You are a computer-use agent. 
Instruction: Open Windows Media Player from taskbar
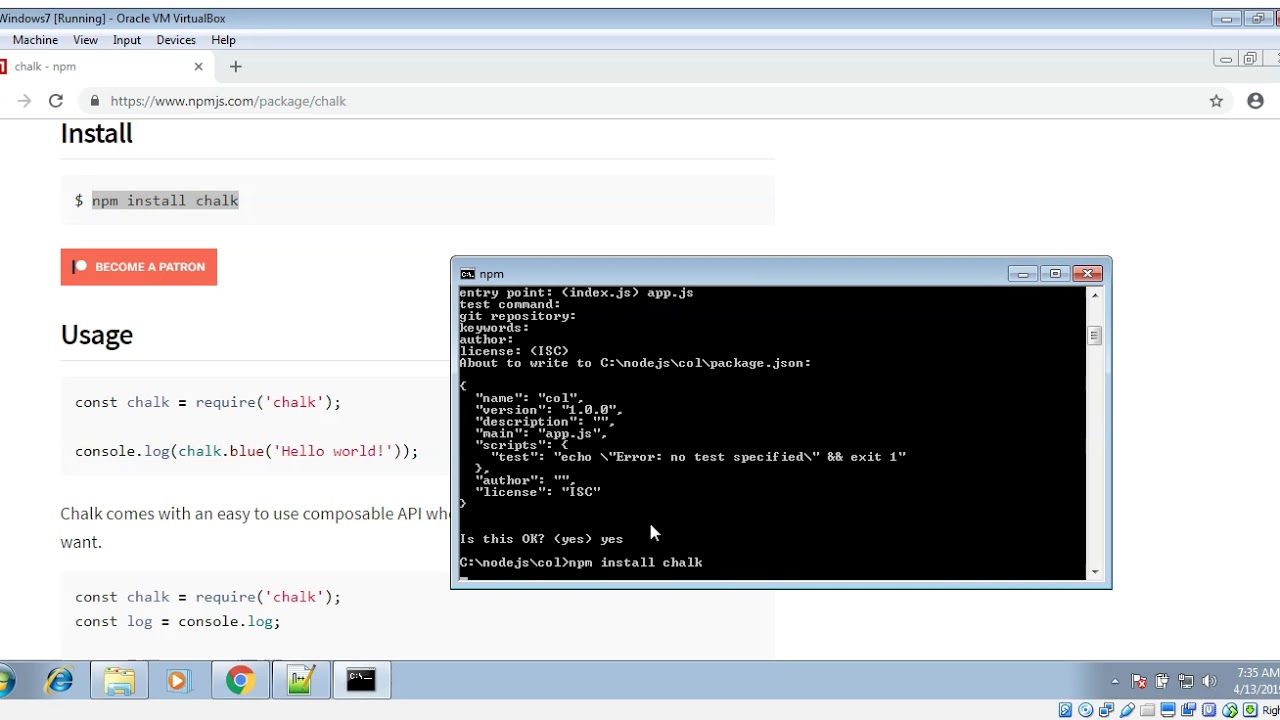(177, 681)
